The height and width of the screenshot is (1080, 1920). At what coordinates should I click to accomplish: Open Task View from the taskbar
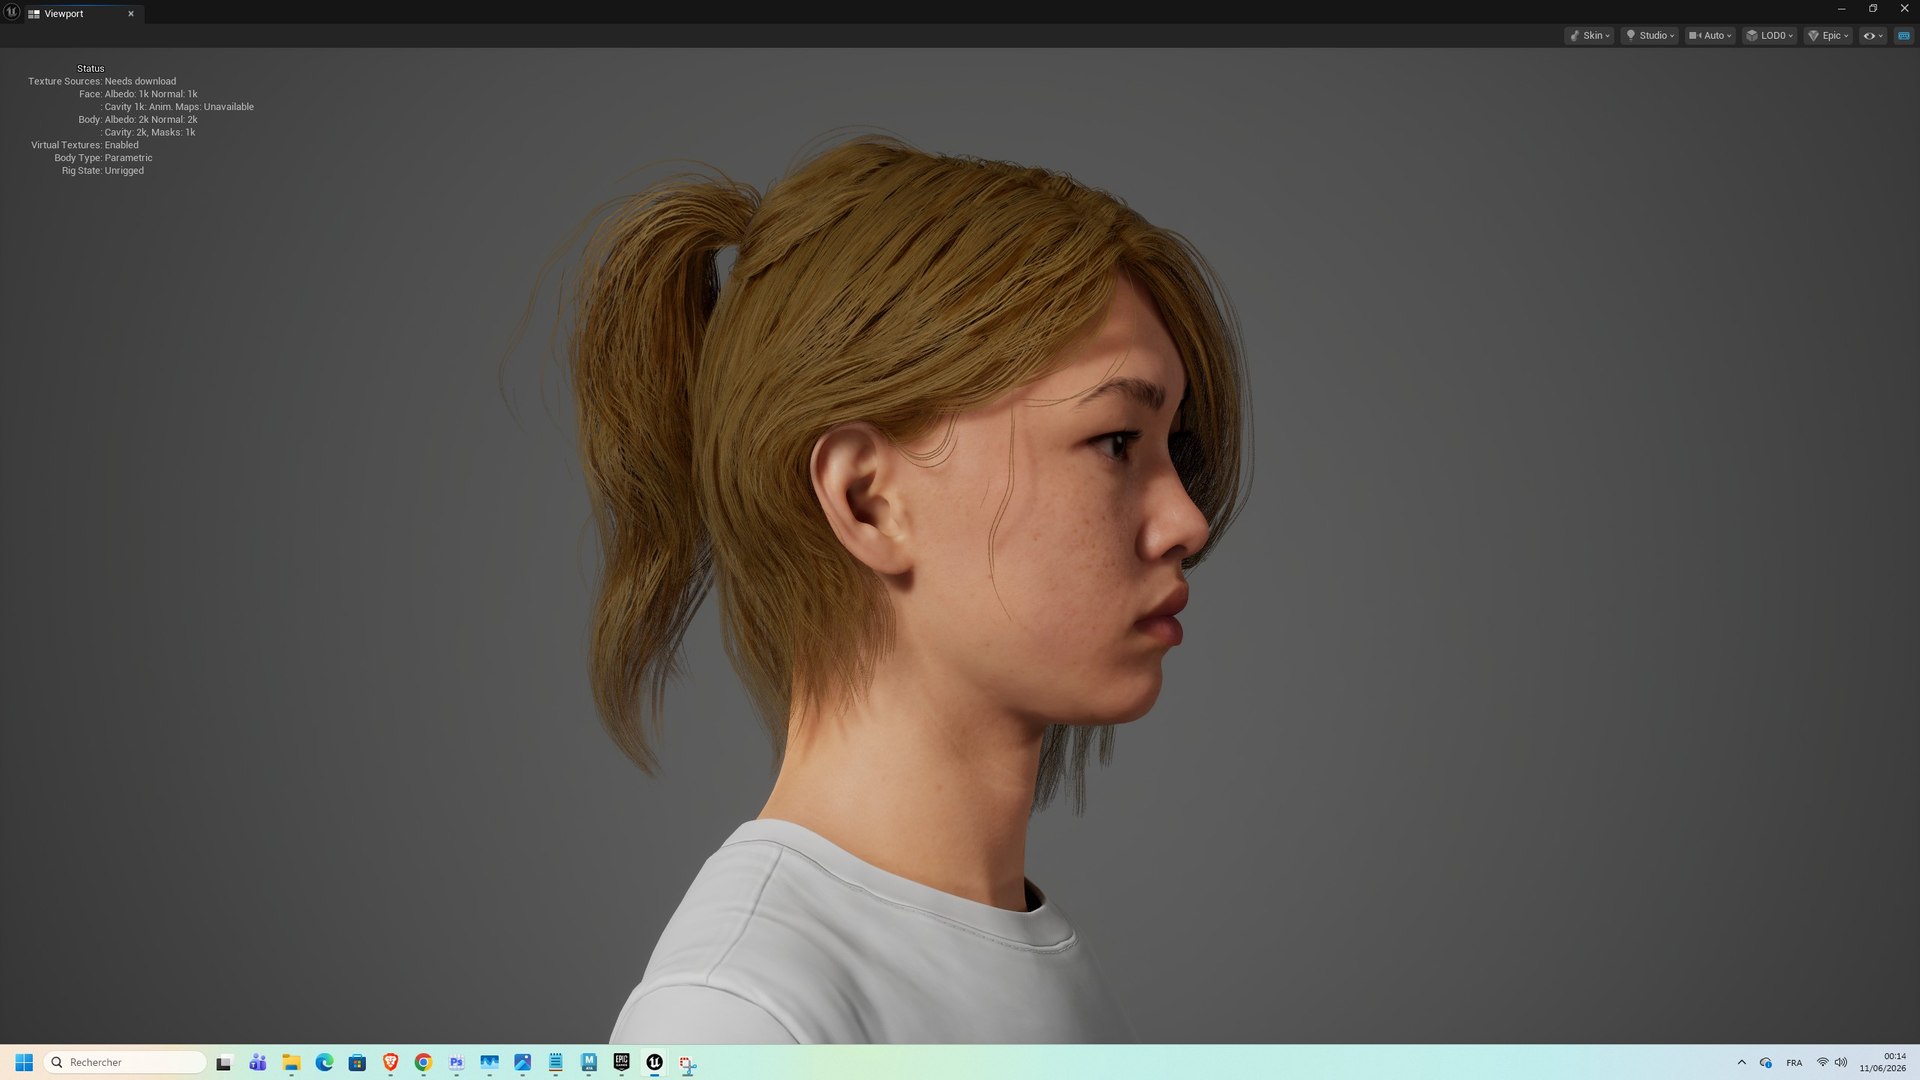224,1062
